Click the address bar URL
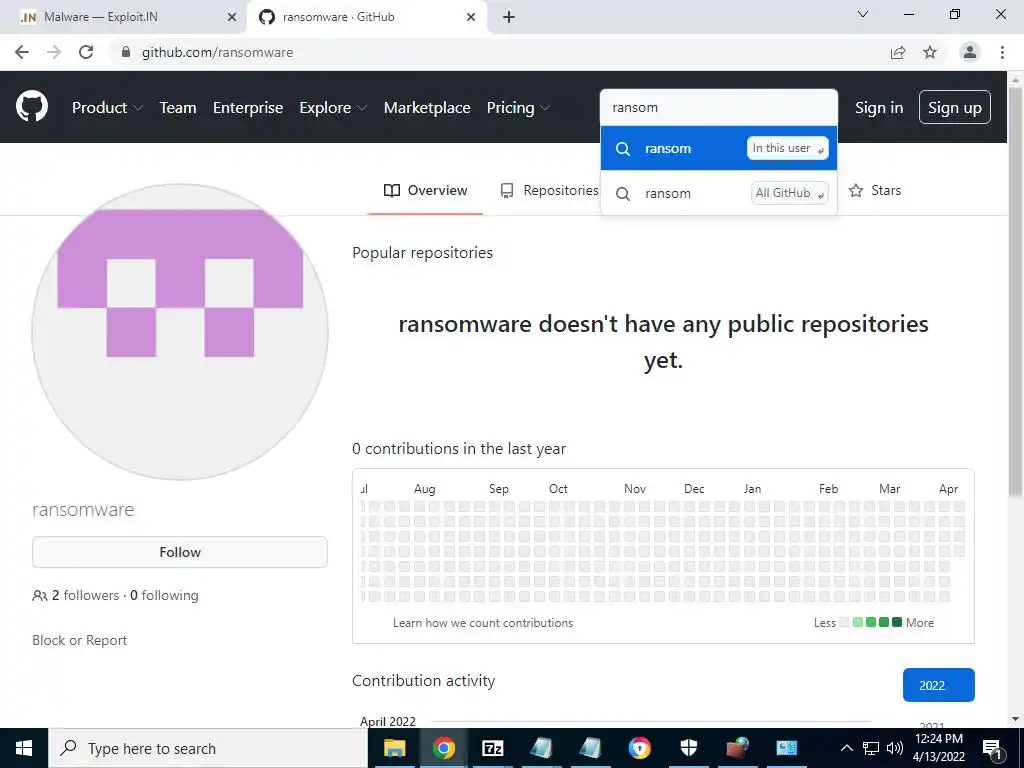 click(x=217, y=52)
